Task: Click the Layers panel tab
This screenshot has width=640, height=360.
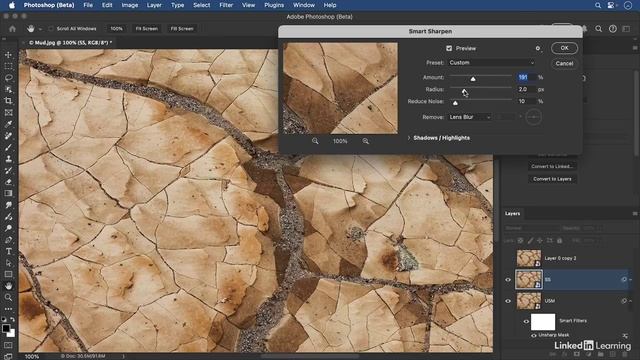Action: click(x=512, y=213)
